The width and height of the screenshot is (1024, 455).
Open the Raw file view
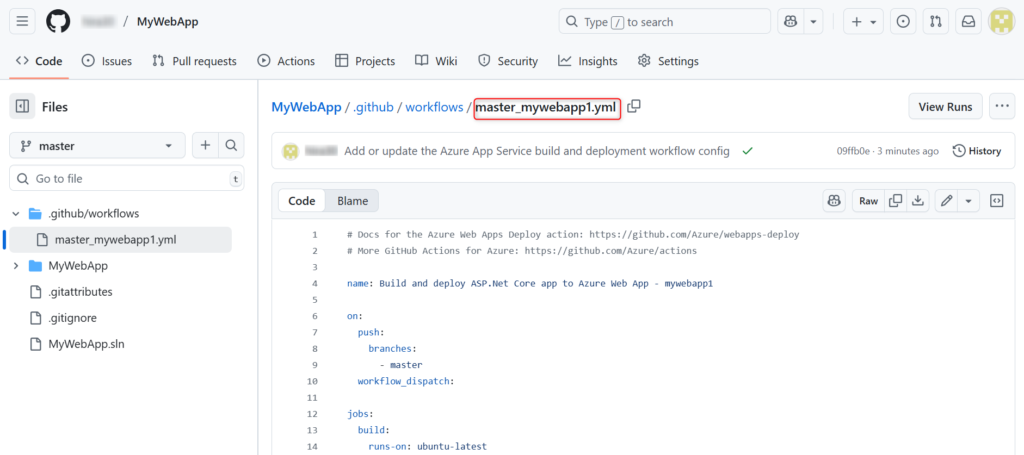[869, 200]
